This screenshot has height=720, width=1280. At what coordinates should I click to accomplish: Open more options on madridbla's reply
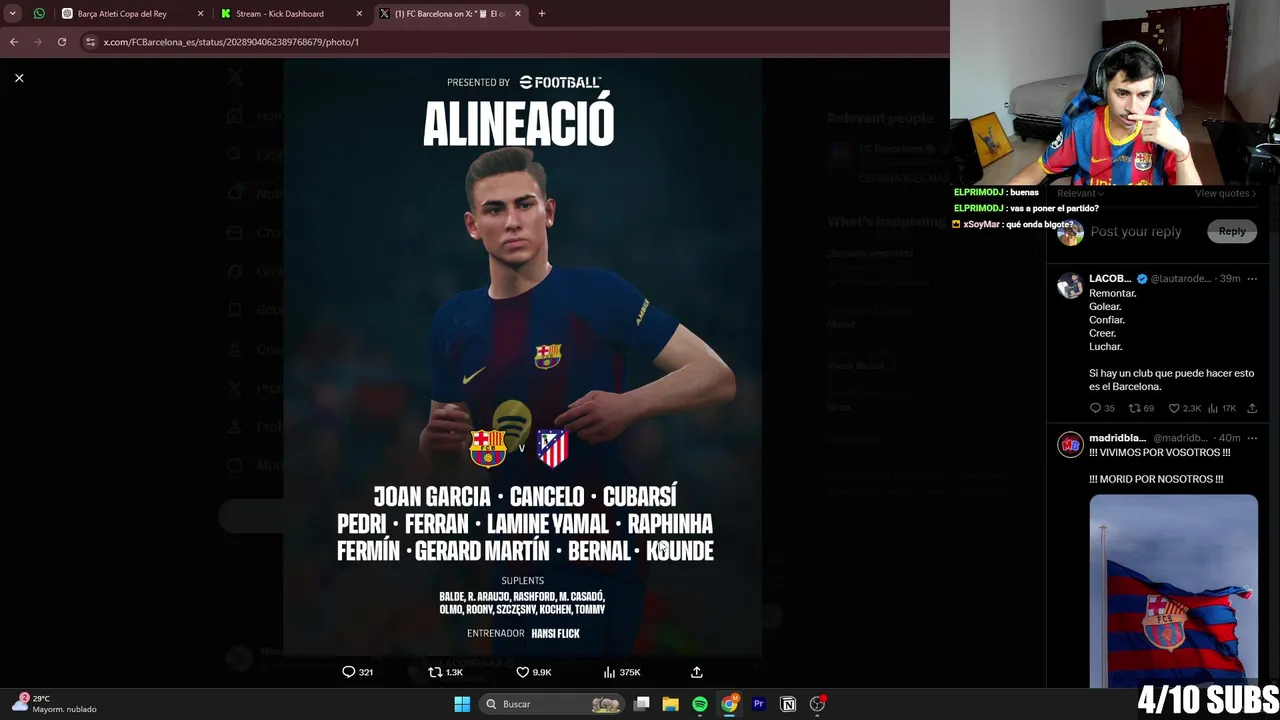tap(1252, 438)
